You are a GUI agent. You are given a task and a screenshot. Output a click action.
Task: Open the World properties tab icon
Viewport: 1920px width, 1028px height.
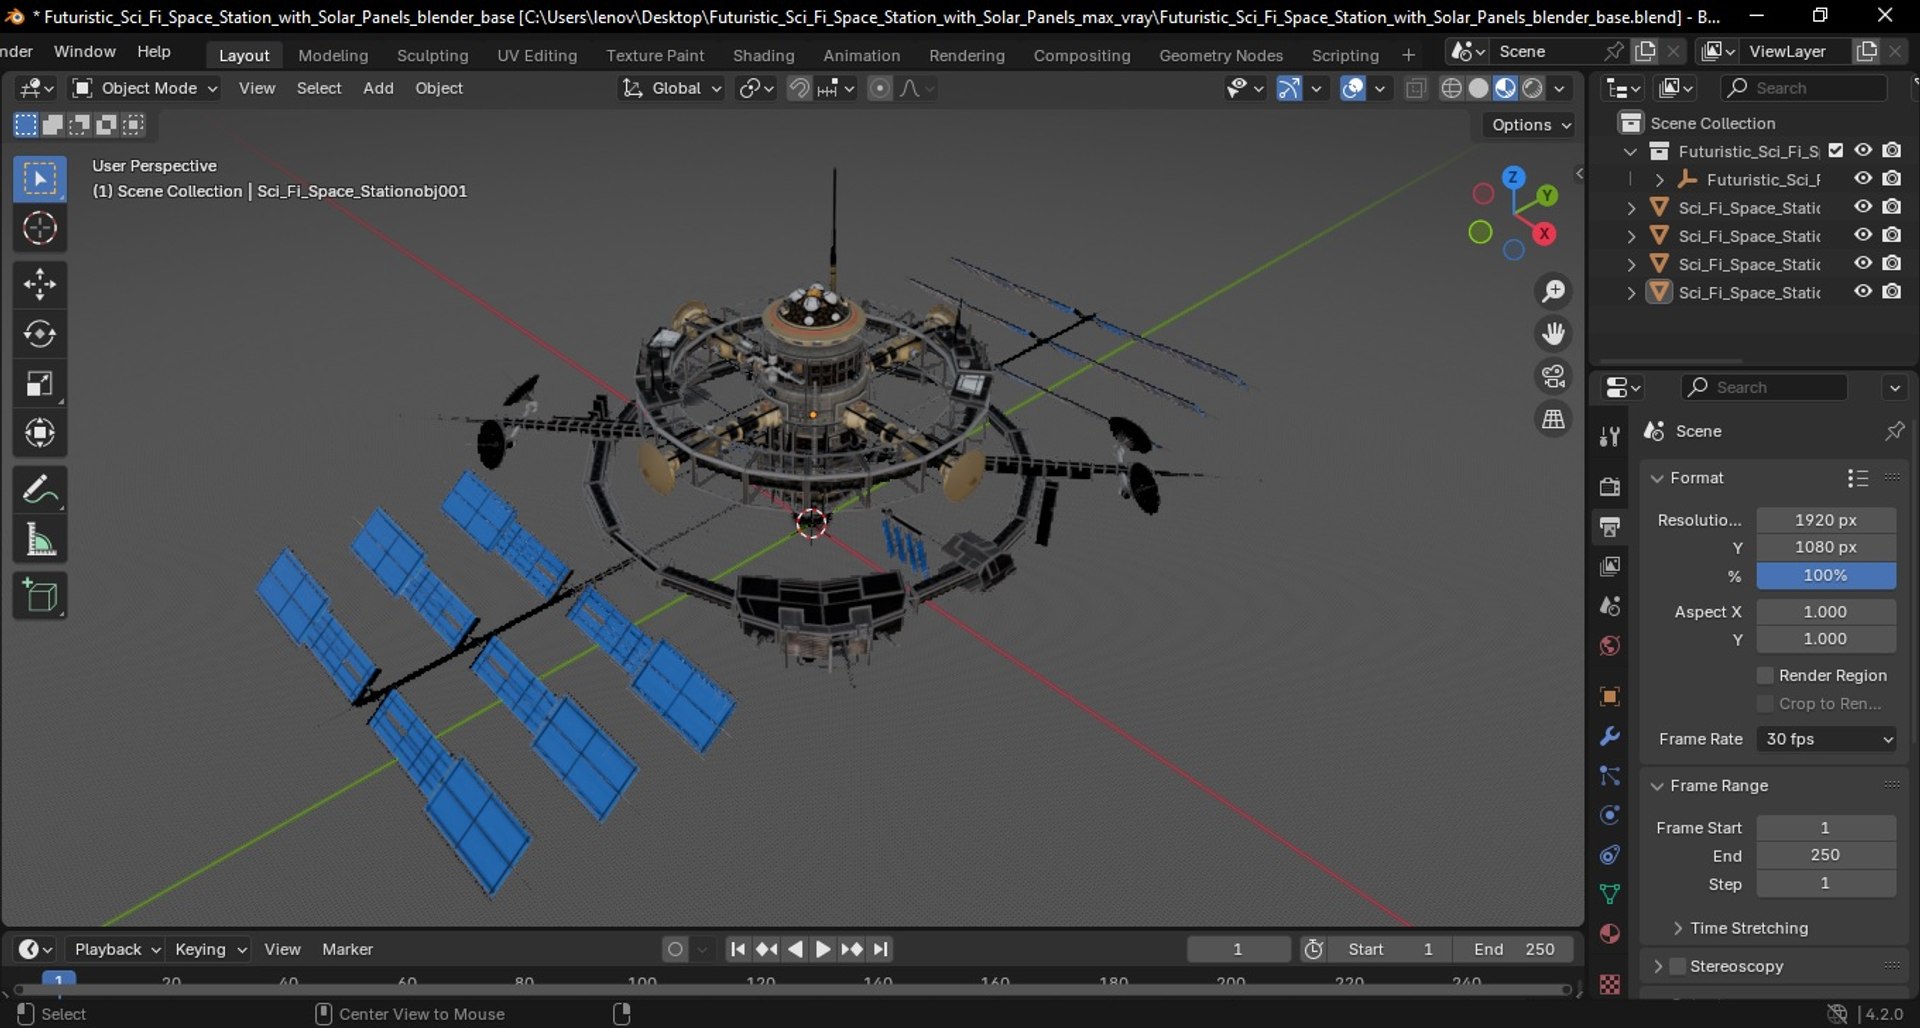(x=1610, y=646)
